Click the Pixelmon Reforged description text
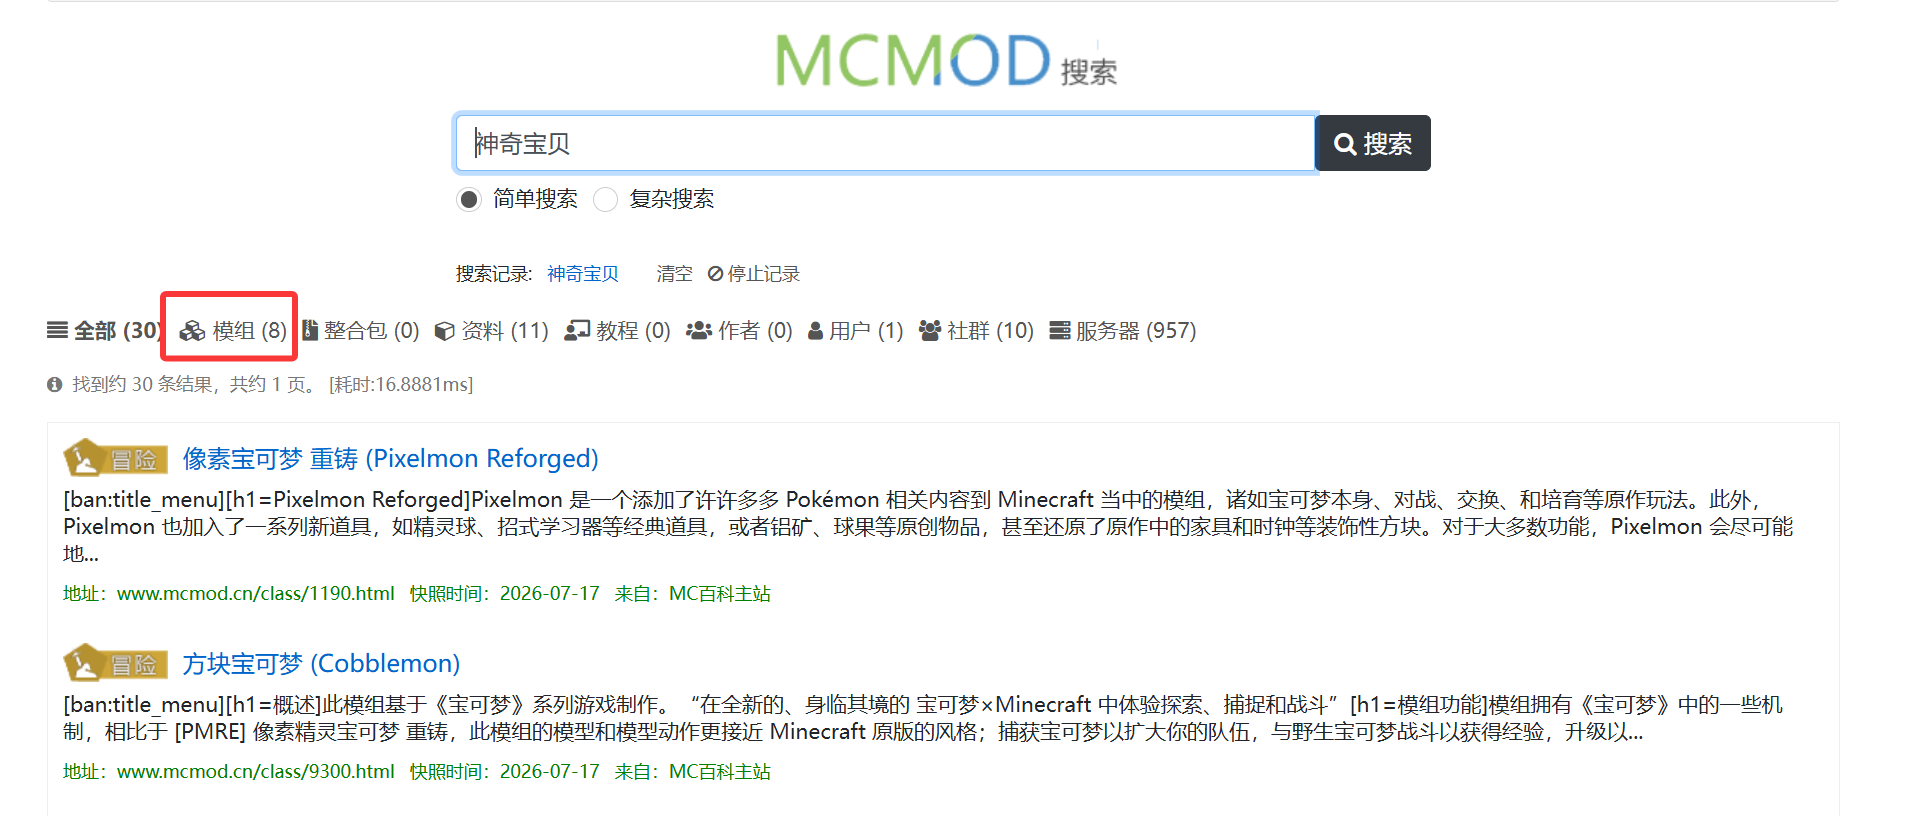Screen dimensions: 1917x816 928,527
